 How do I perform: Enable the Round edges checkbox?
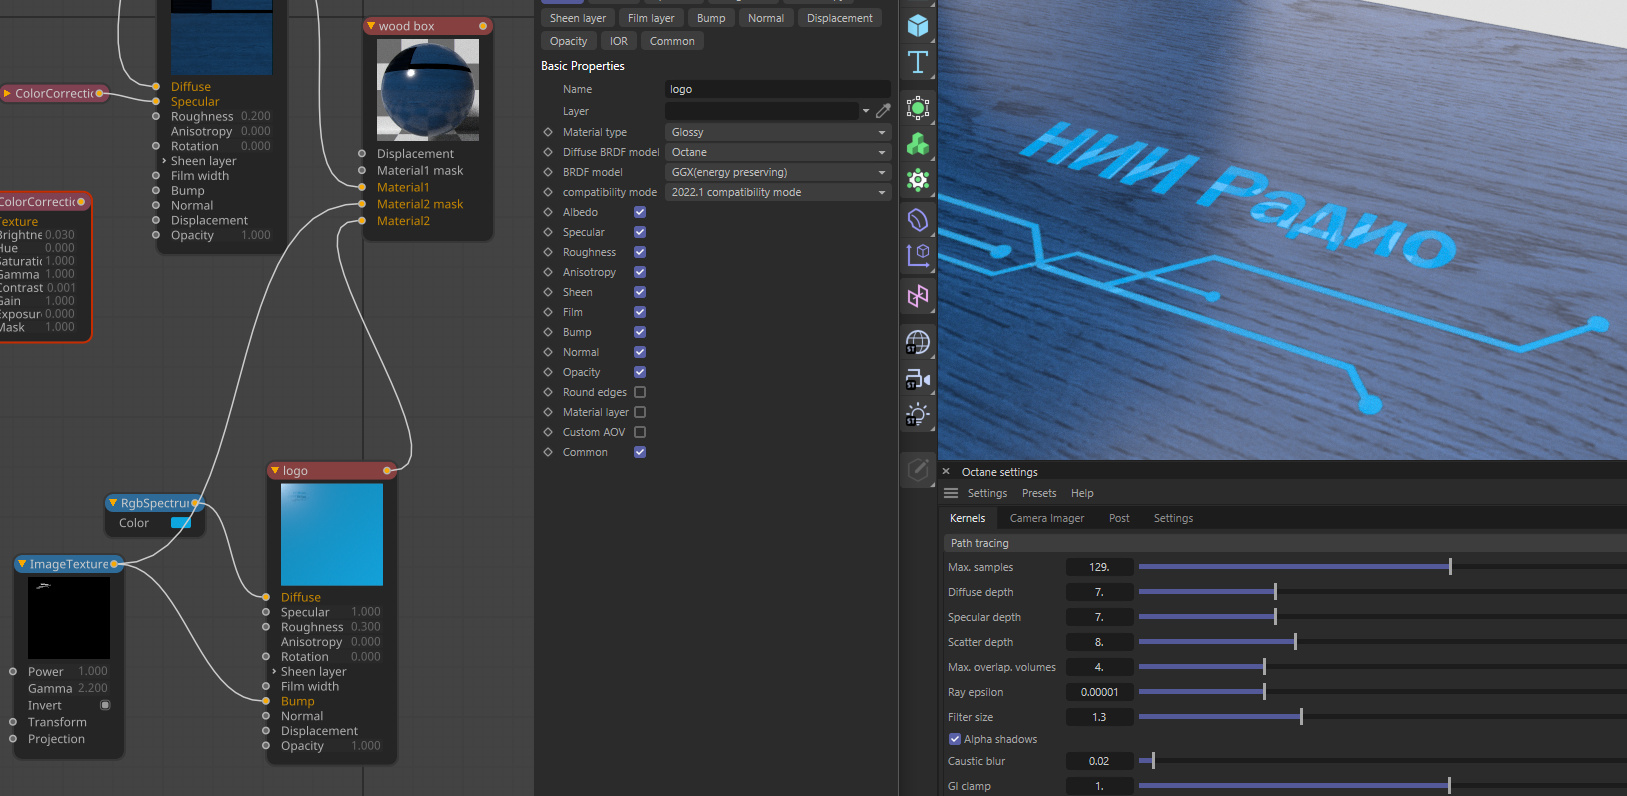tap(640, 392)
